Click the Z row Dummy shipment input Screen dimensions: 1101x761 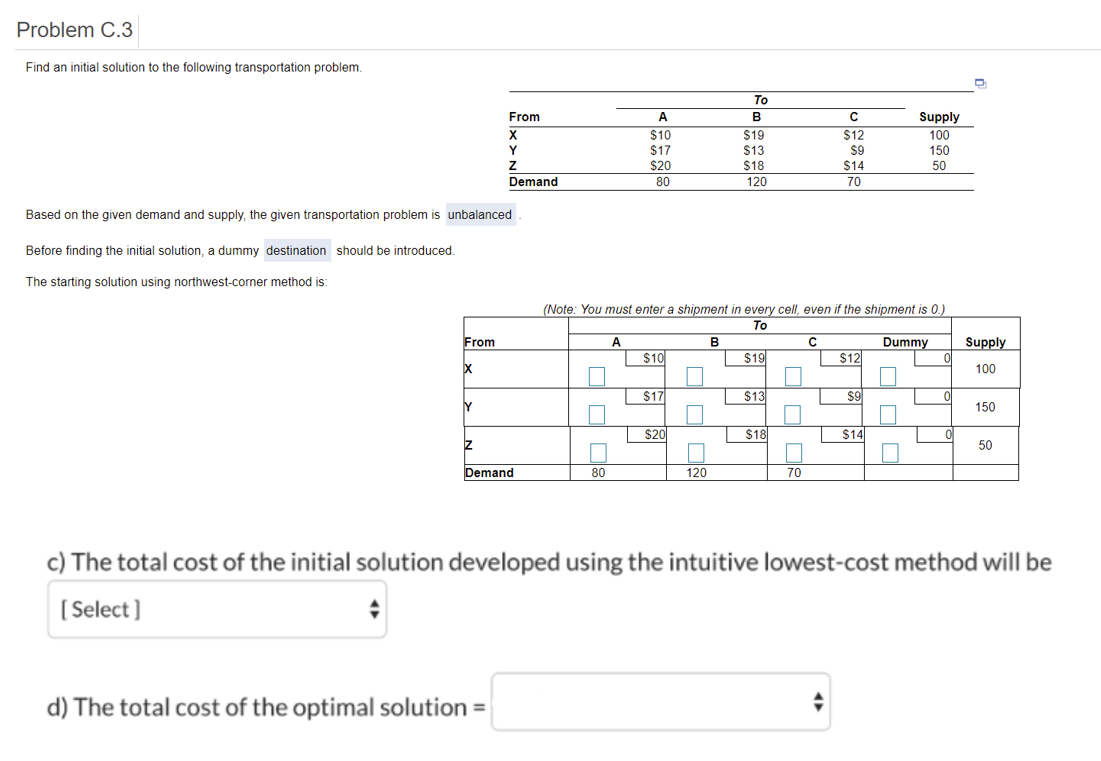(888, 452)
